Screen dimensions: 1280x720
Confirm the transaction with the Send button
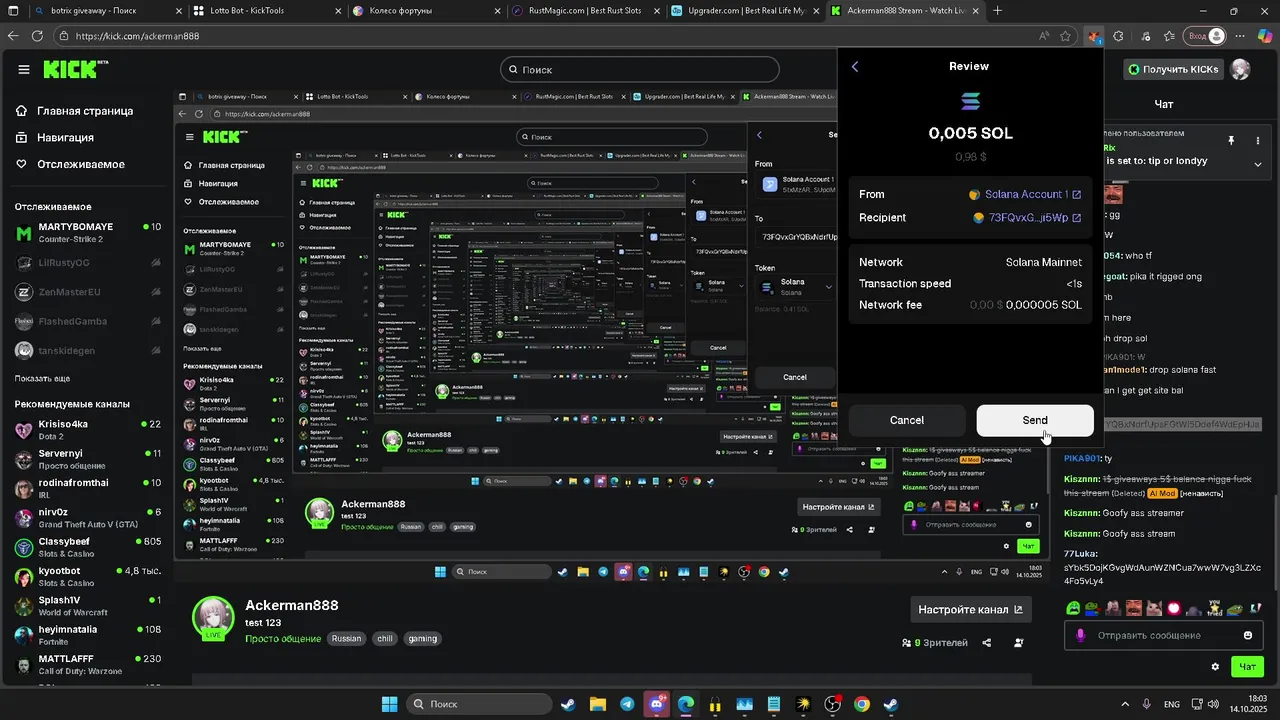point(1034,420)
